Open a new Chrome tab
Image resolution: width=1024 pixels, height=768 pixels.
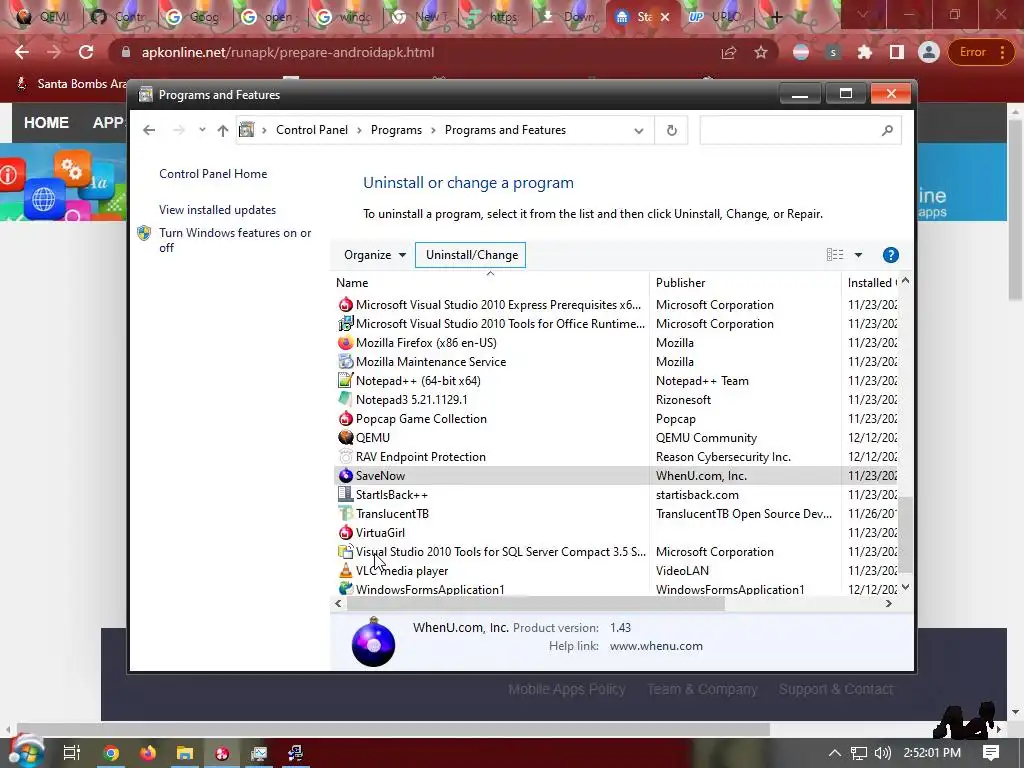coord(776,17)
